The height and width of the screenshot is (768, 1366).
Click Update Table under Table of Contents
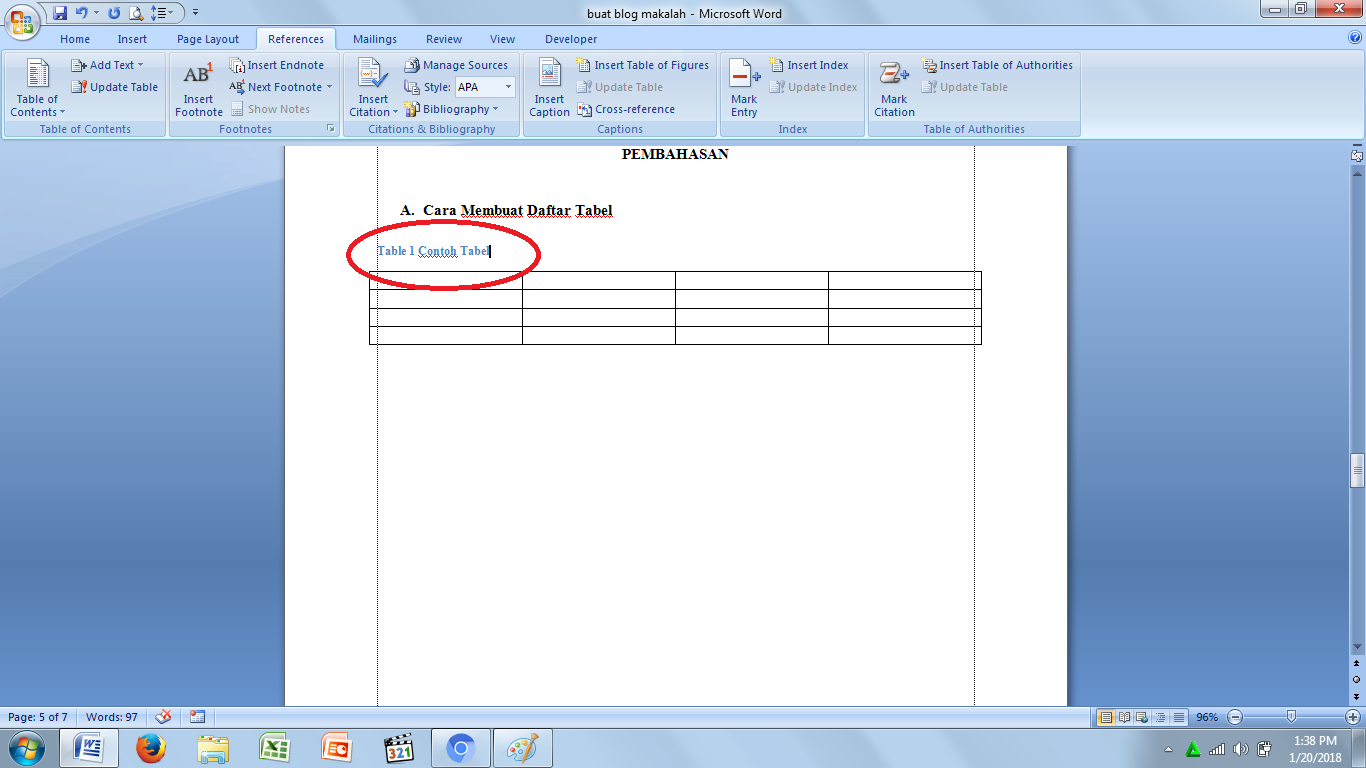(x=114, y=87)
